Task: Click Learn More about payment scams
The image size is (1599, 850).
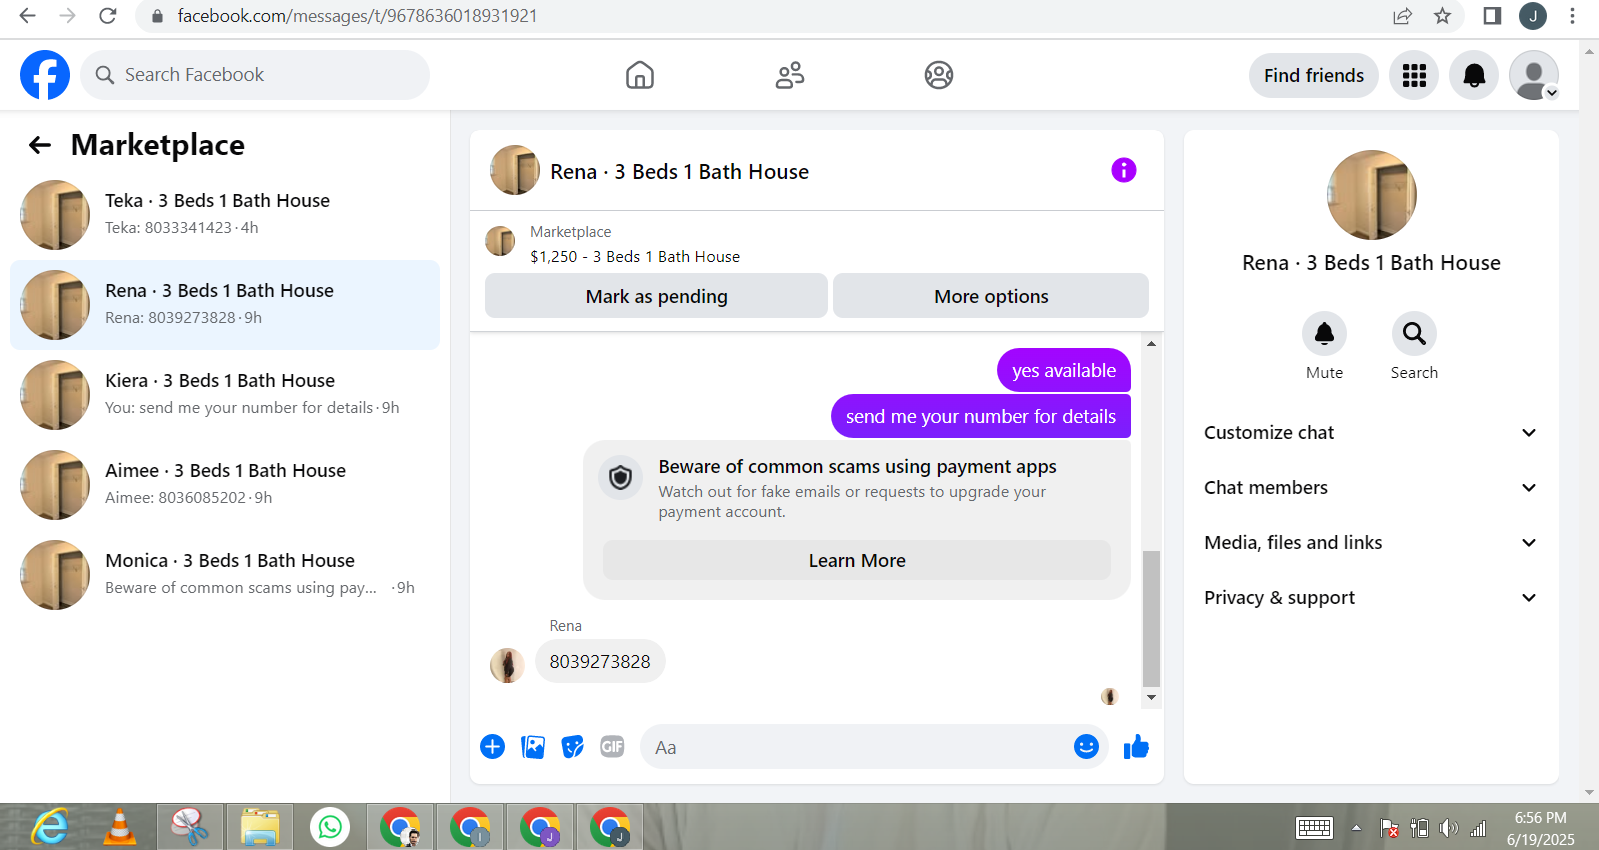Action: pyautogui.click(x=857, y=560)
